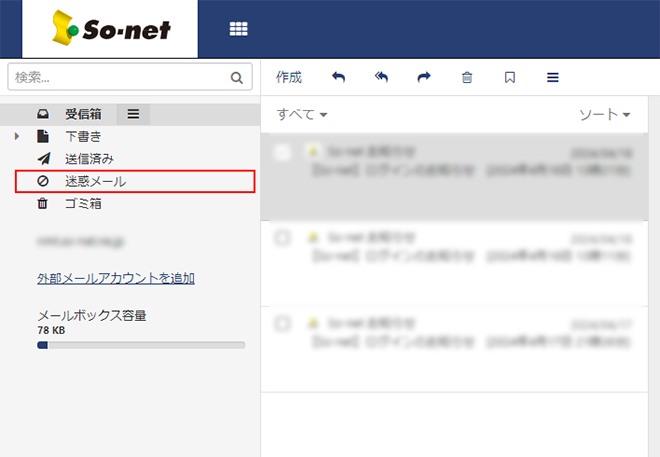Expand the 下書き folder tree arrow
Image resolution: width=660 pixels, height=457 pixels.
click(18, 136)
